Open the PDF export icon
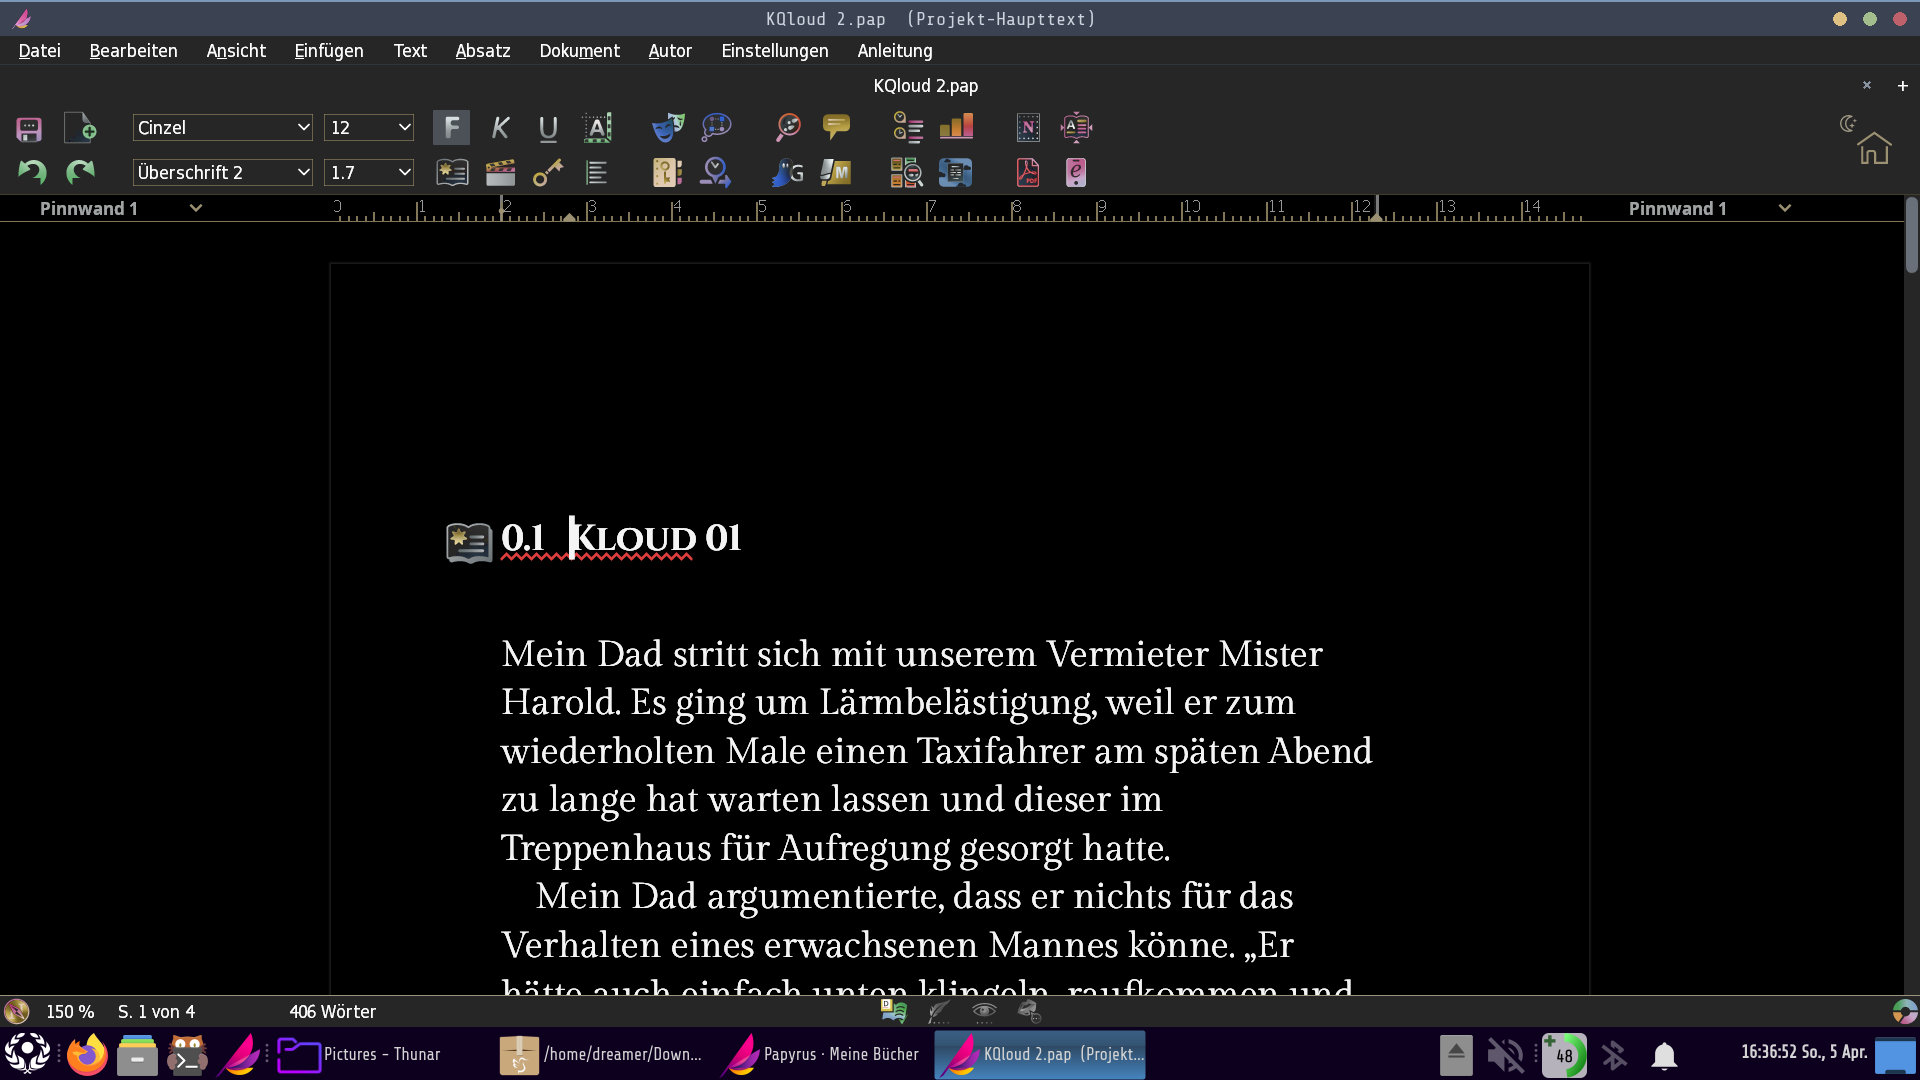 1028,172
